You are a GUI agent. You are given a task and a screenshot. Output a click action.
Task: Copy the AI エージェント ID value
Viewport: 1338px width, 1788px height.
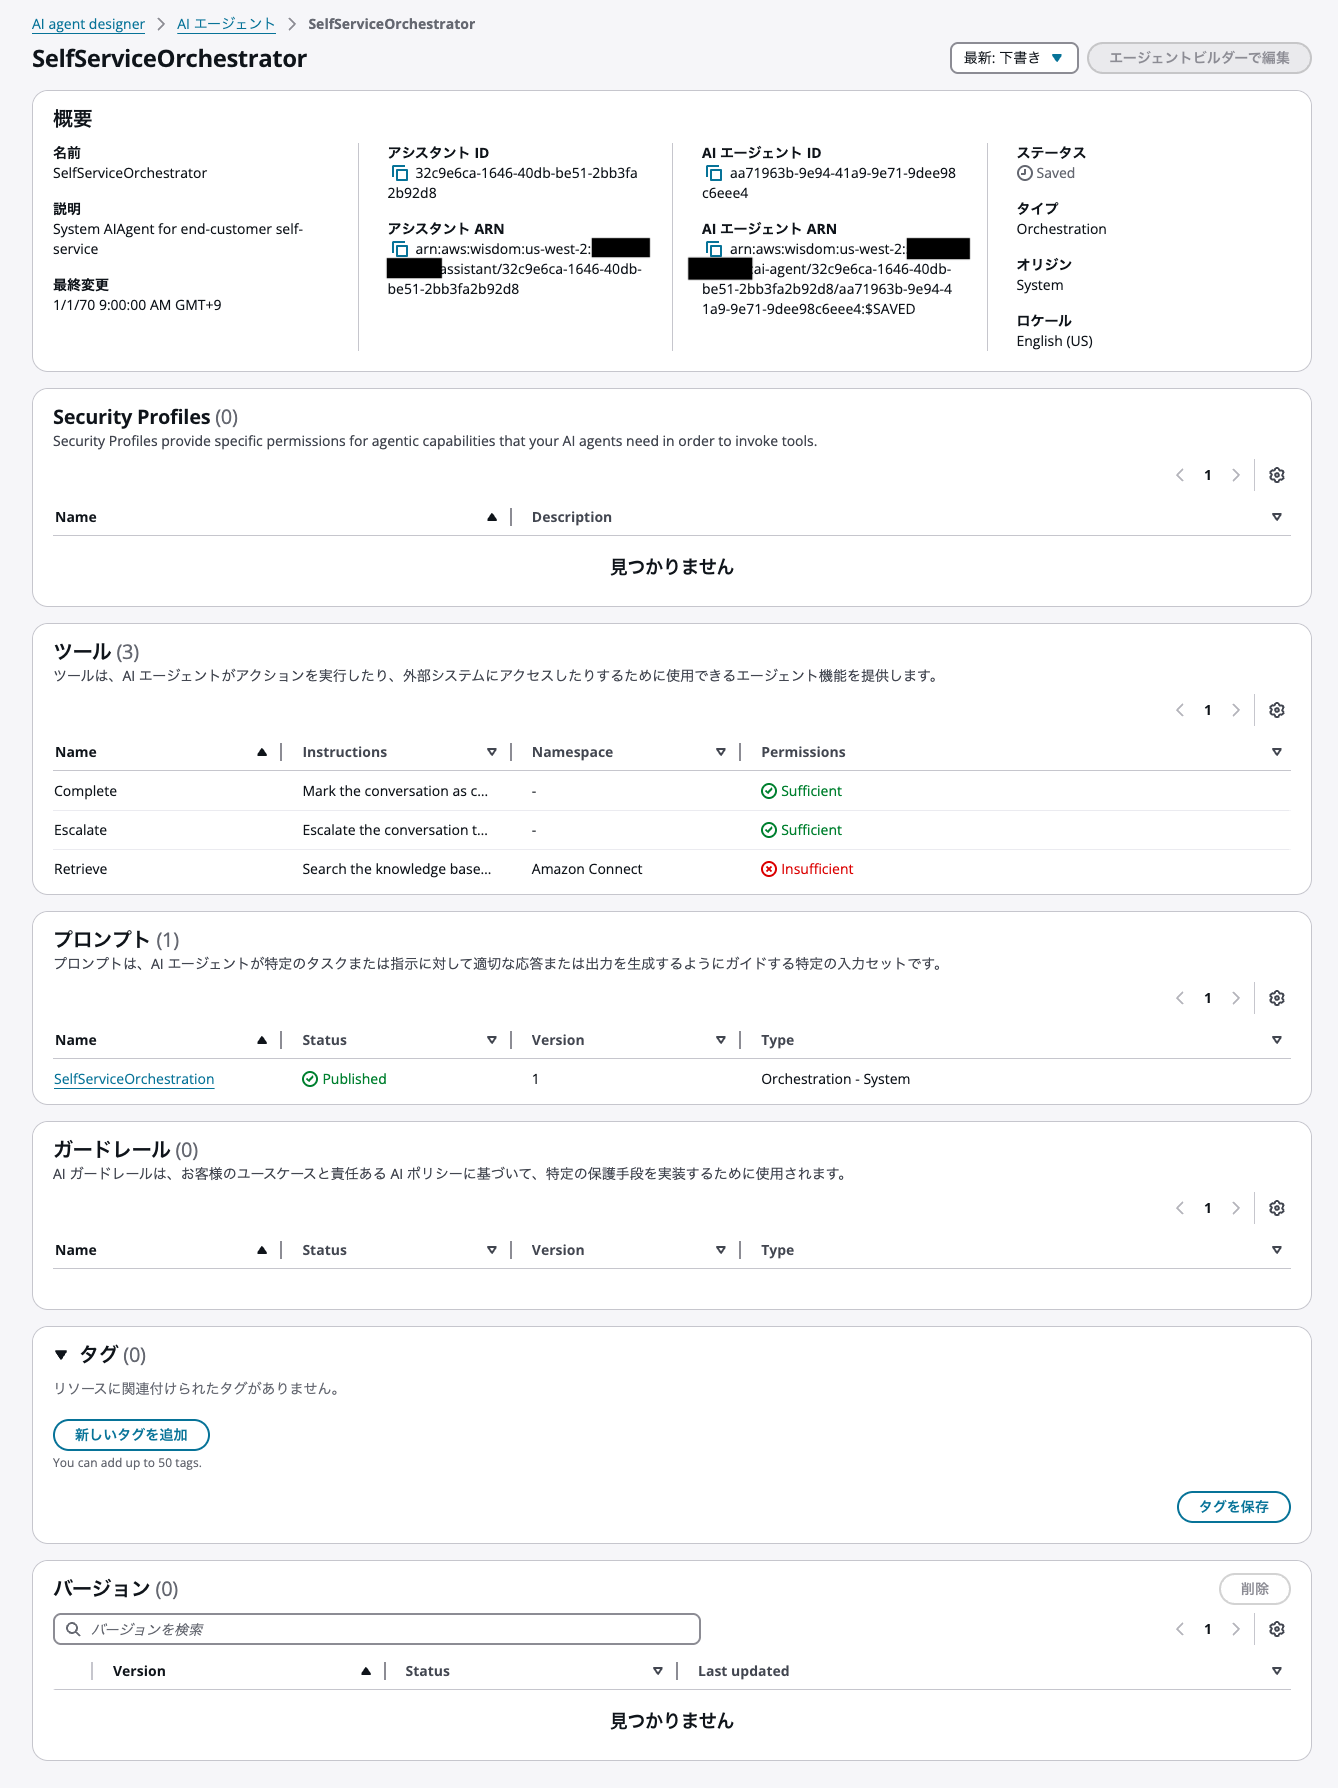tap(714, 173)
